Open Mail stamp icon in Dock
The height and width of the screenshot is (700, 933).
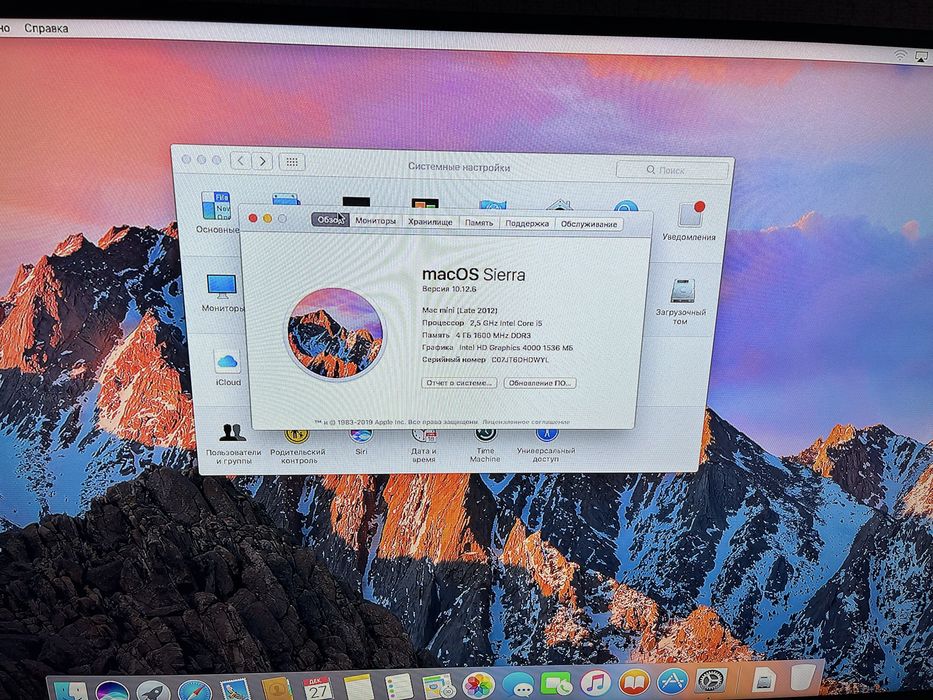pyautogui.click(x=236, y=689)
